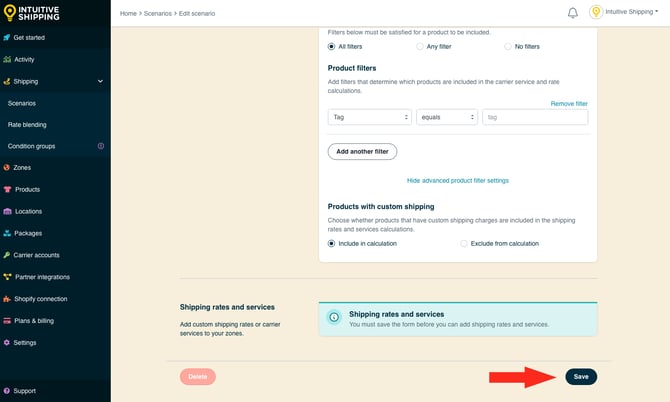Click the Remove filter link
The image size is (670, 402).
[x=569, y=103]
